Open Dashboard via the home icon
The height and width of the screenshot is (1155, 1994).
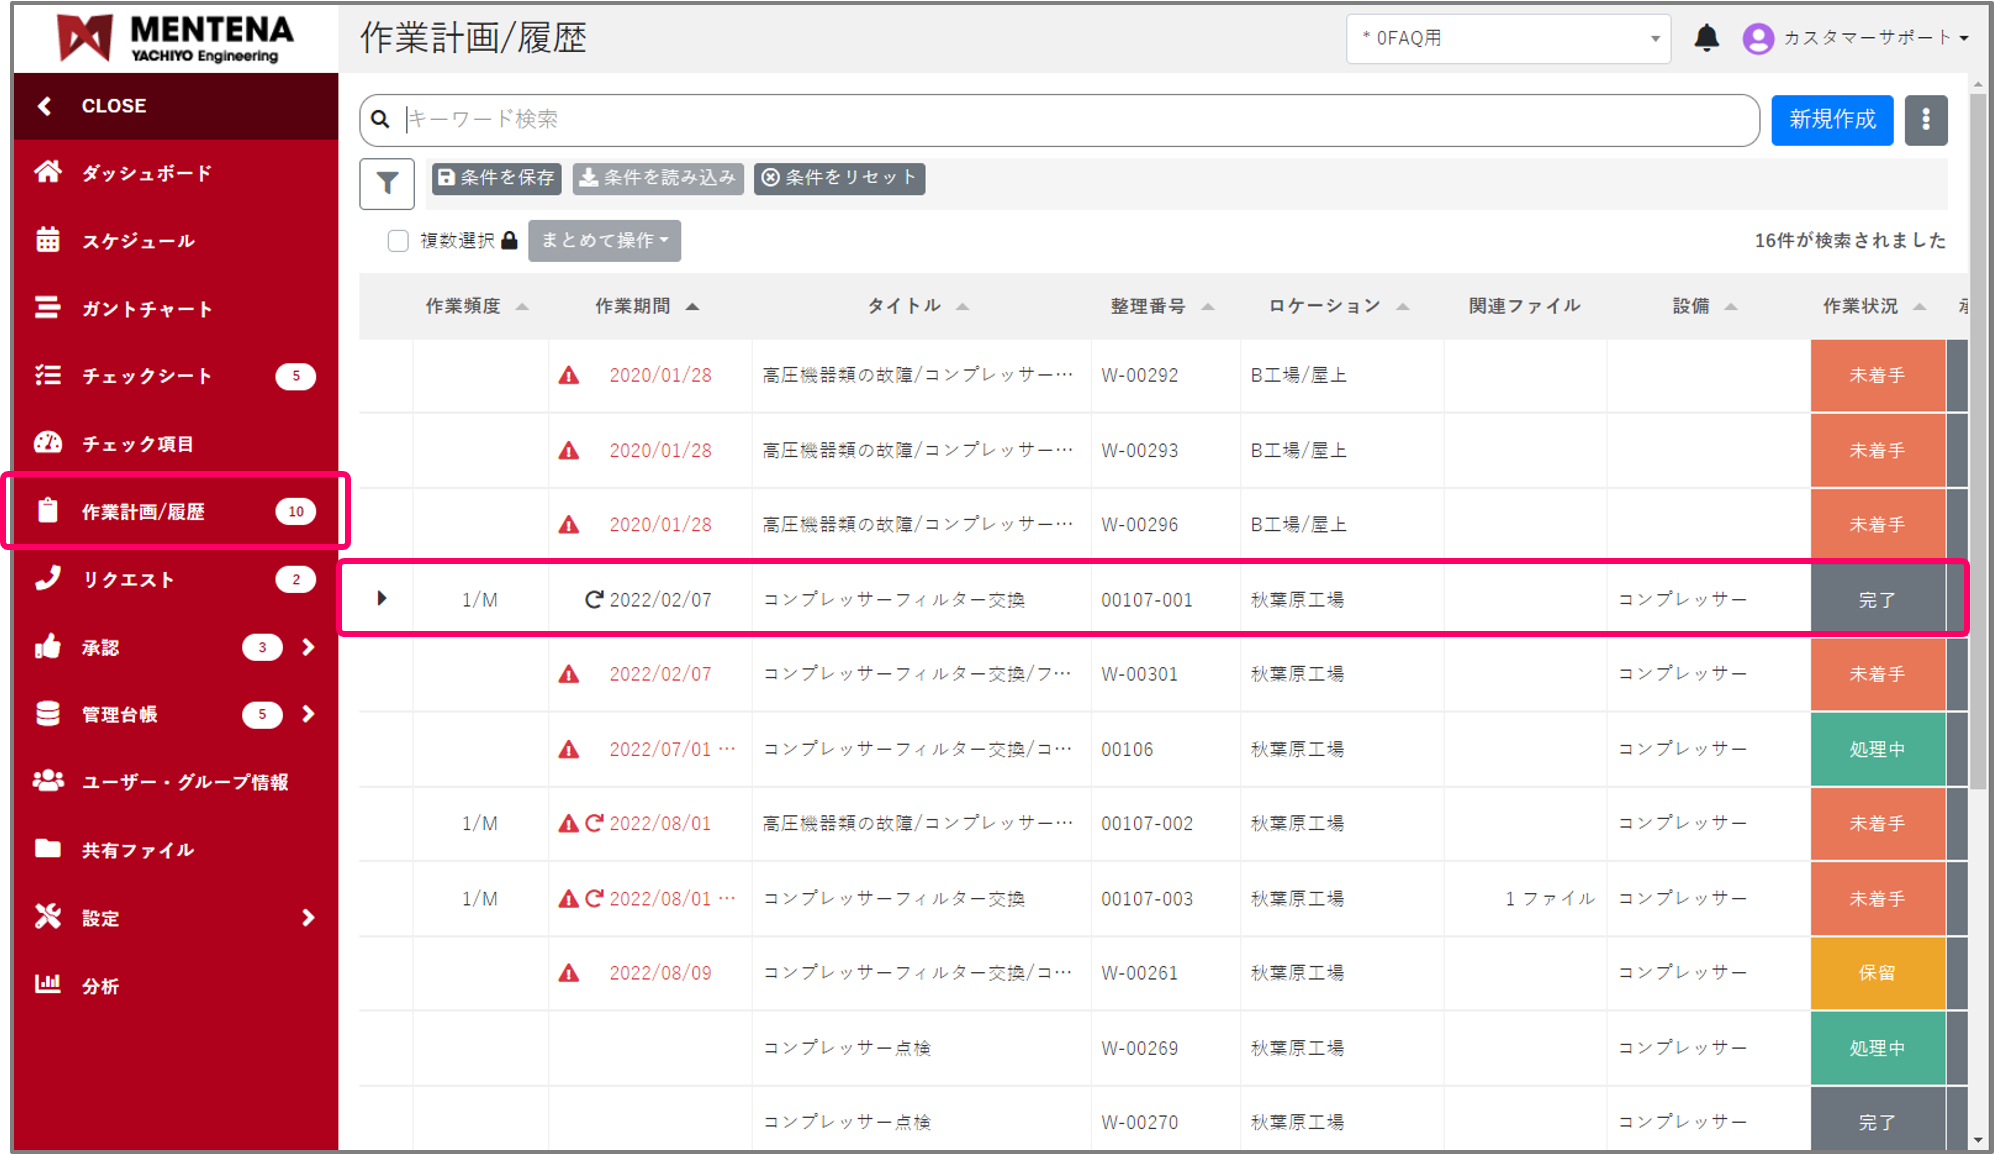[x=48, y=172]
